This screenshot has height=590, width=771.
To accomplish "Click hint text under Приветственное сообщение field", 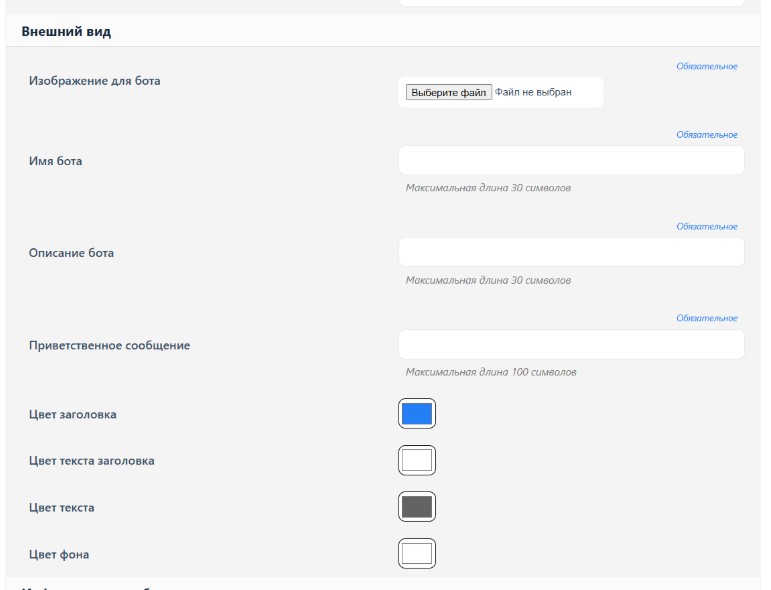I will pos(491,372).
